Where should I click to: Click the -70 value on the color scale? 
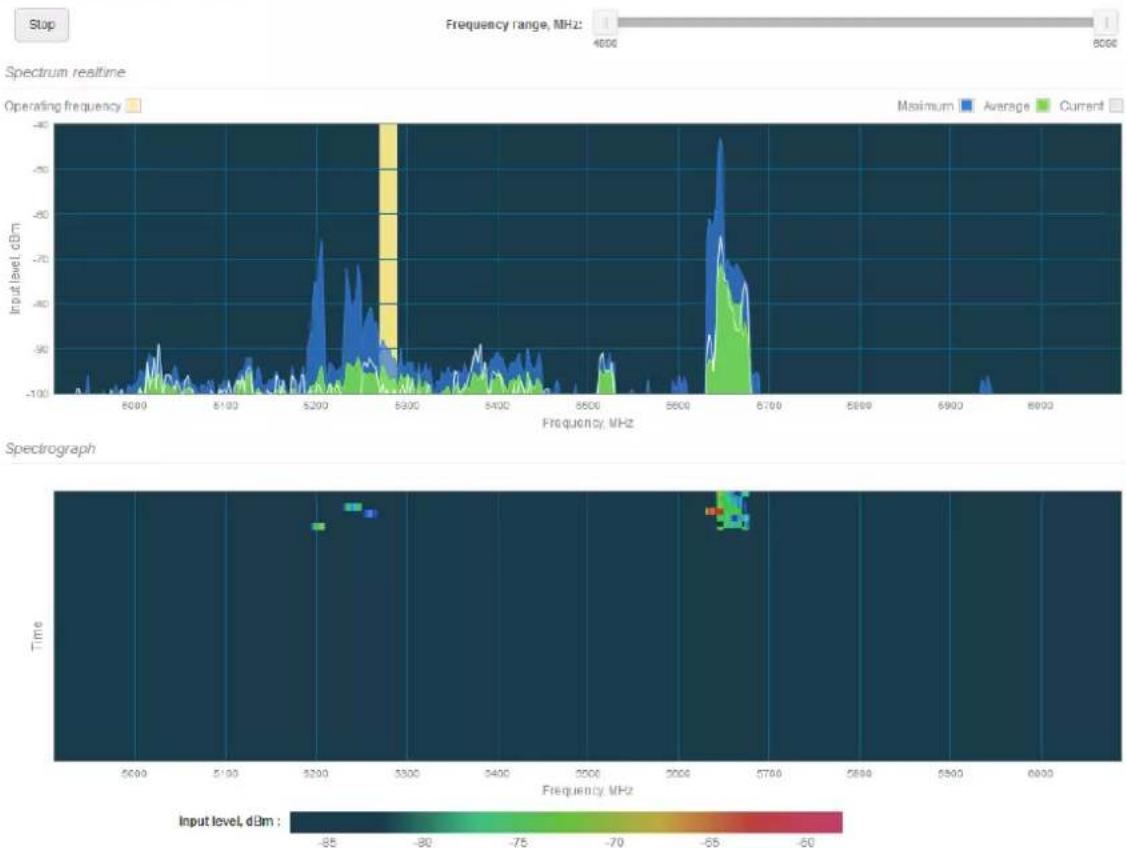[x=615, y=842]
